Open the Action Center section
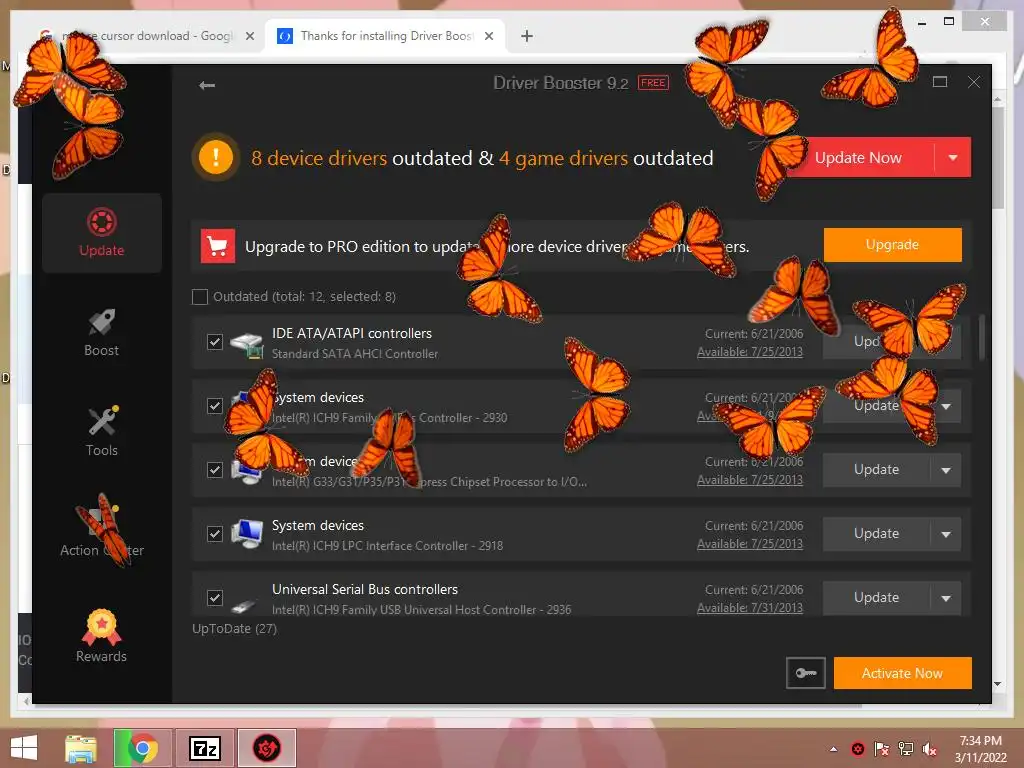Screen dimensions: 1024x768 pyautogui.click(x=102, y=531)
